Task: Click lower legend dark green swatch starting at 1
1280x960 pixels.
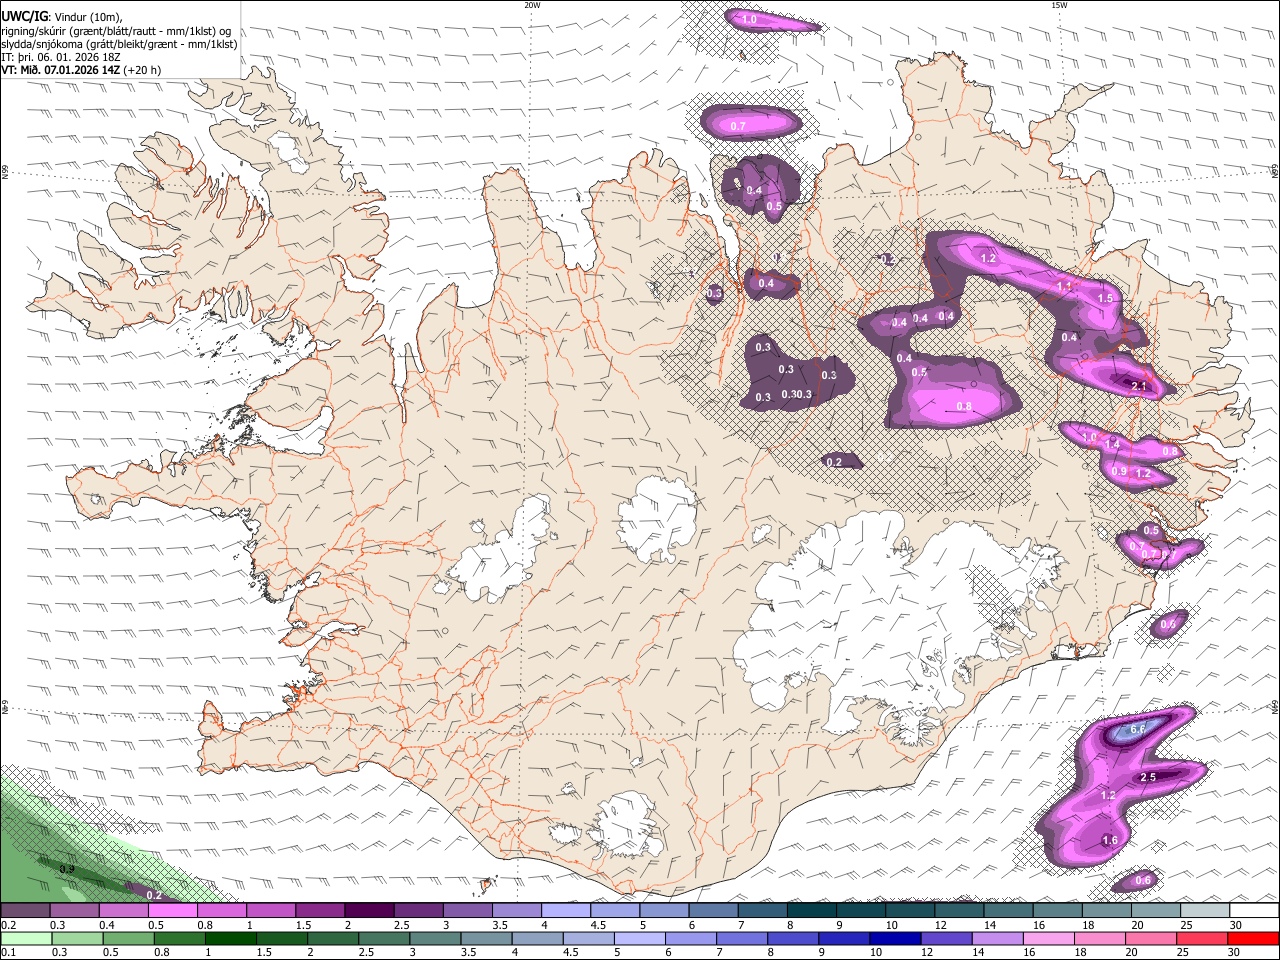Action: (230, 939)
